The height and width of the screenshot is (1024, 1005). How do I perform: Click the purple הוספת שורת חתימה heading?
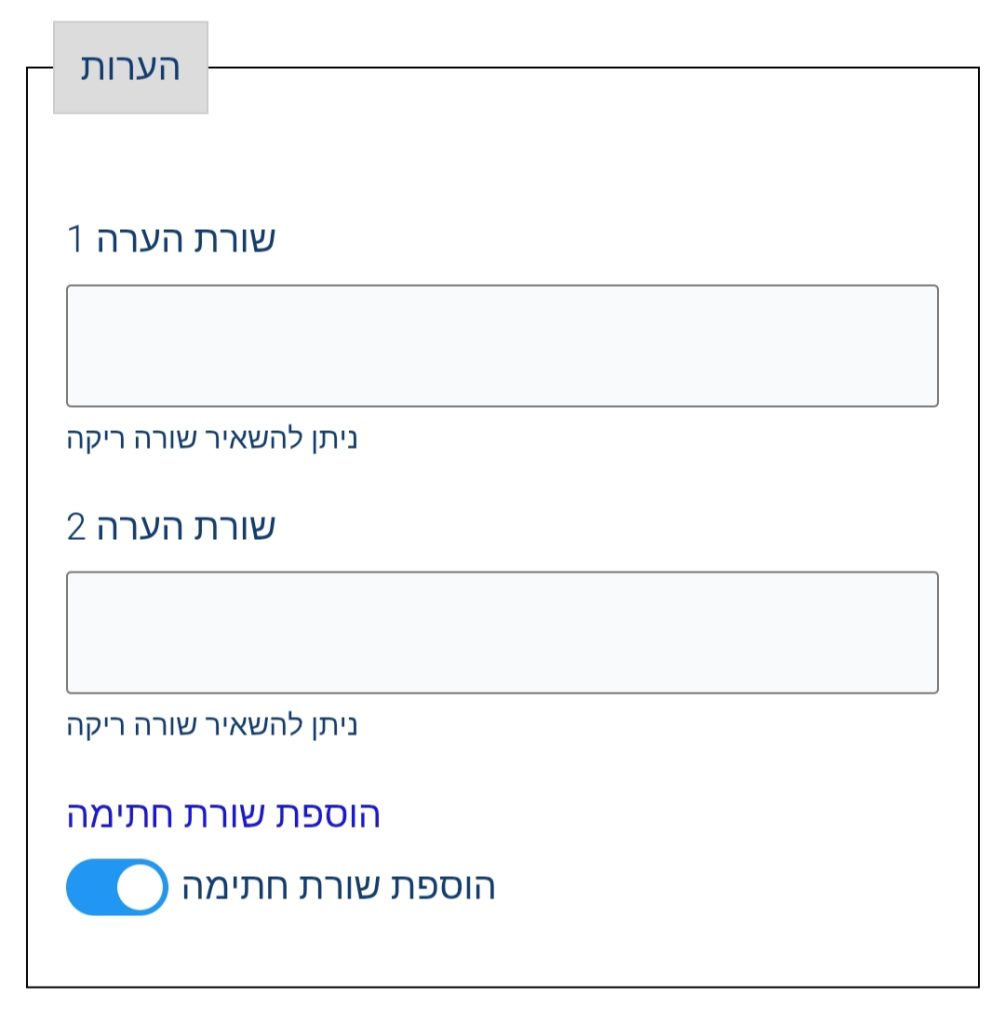coord(223,815)
